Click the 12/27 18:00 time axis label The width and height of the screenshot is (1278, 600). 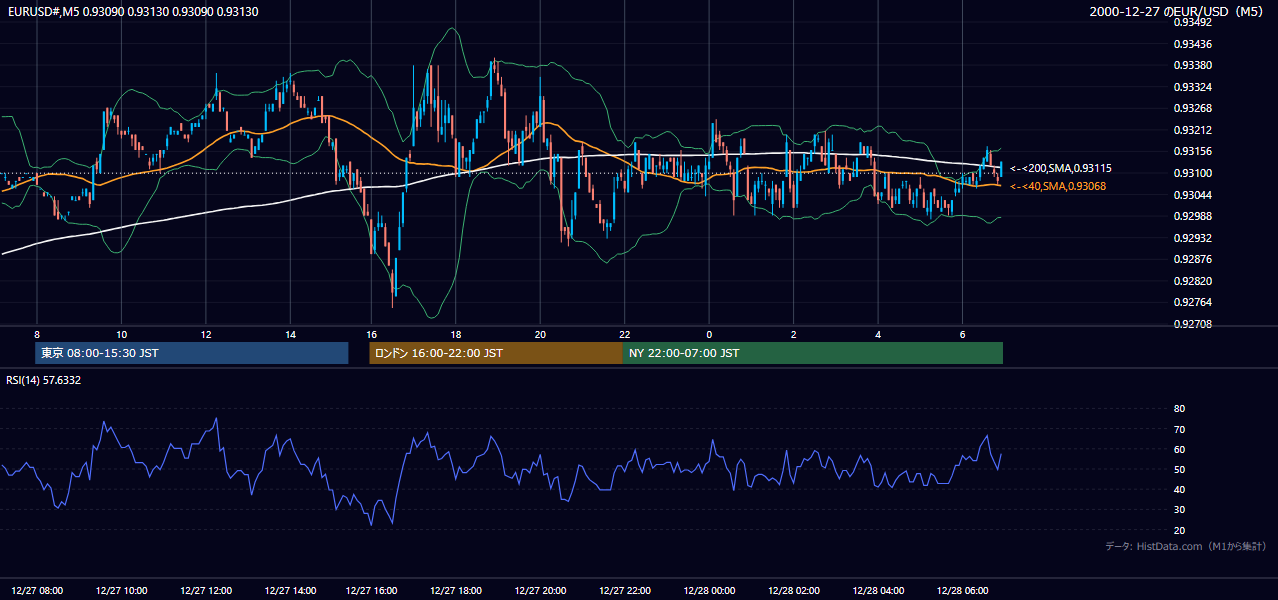coord(456,590)
